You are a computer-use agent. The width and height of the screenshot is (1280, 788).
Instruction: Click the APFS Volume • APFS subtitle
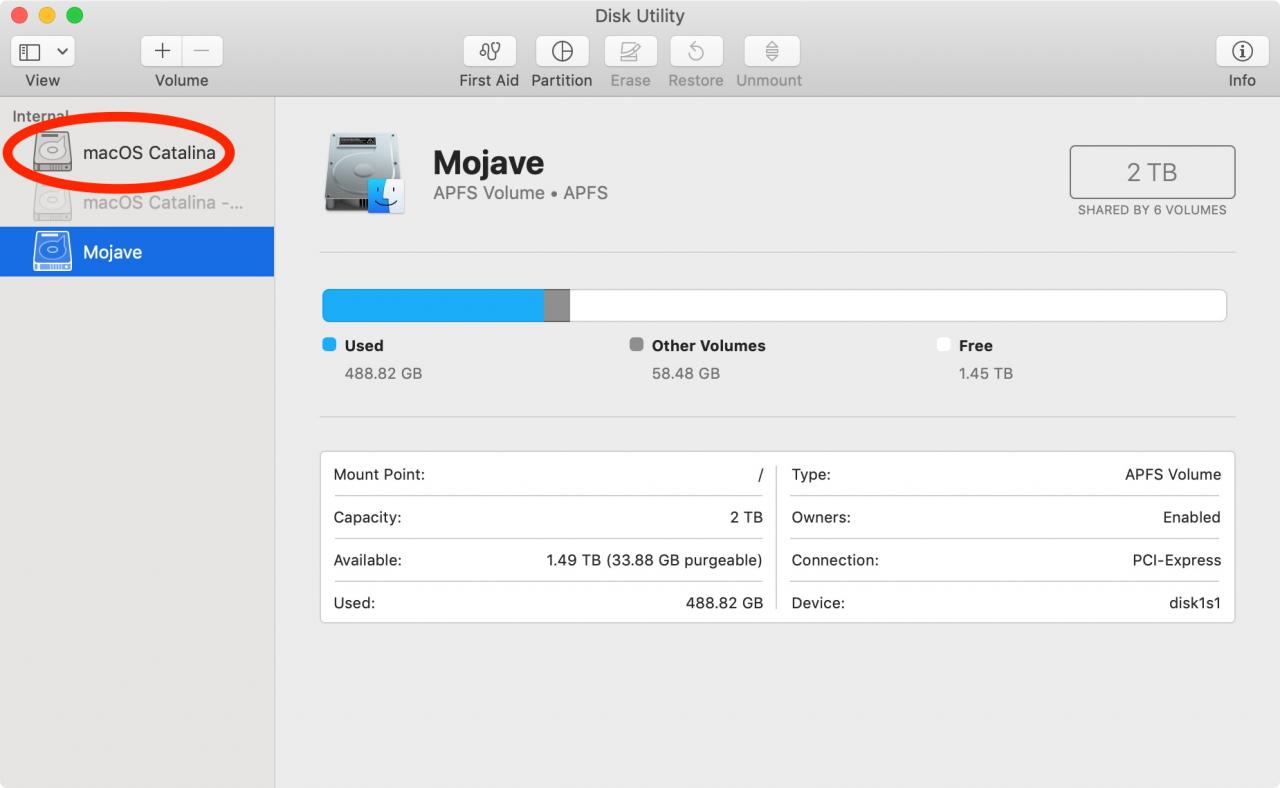coord(520,193)
